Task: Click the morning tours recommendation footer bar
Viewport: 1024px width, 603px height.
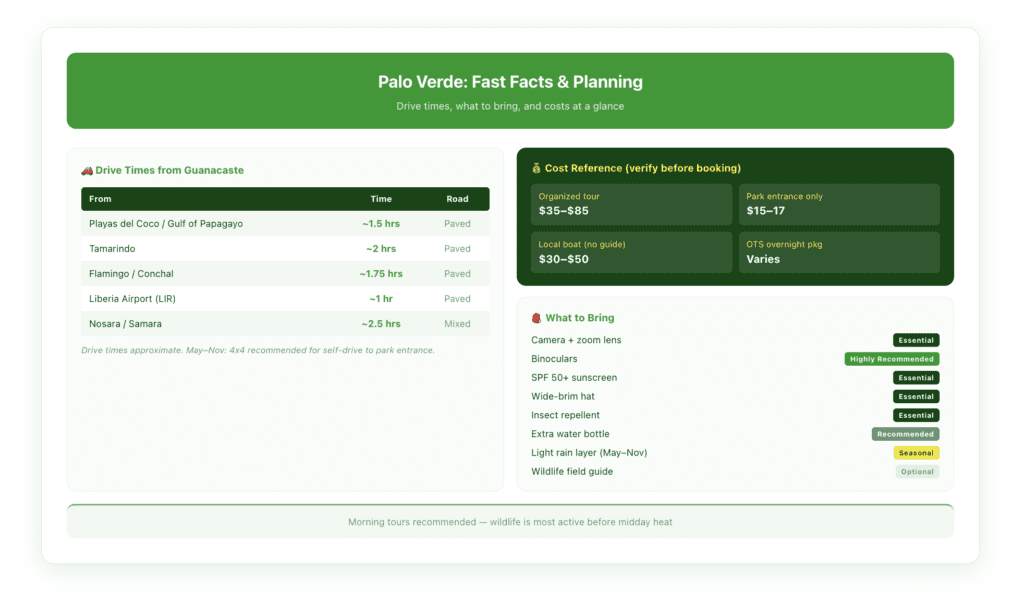Action: 511,521
